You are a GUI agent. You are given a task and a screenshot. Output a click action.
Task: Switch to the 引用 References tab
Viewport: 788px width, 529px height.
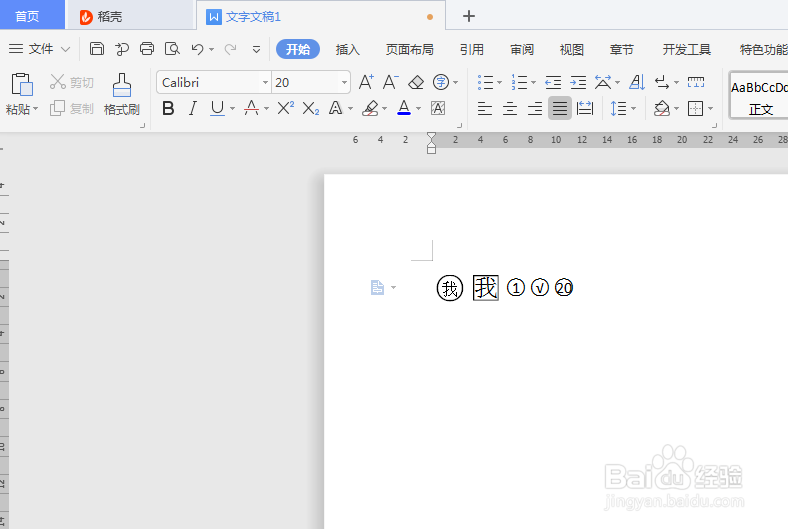[x=471, y=49]
